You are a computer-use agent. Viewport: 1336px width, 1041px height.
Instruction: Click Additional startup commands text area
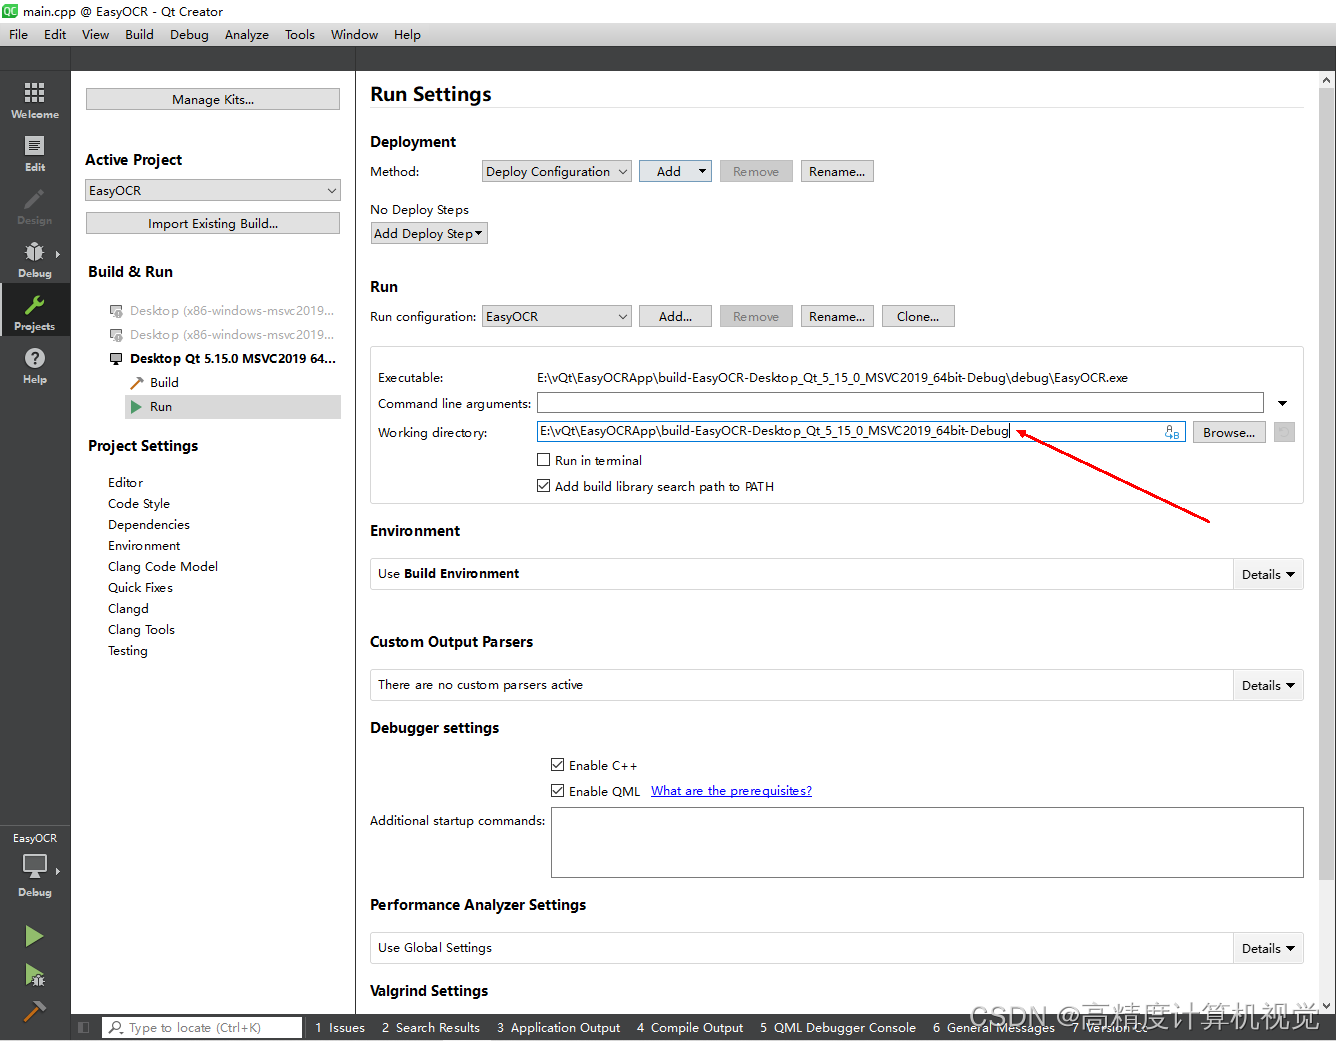point(927,842)
